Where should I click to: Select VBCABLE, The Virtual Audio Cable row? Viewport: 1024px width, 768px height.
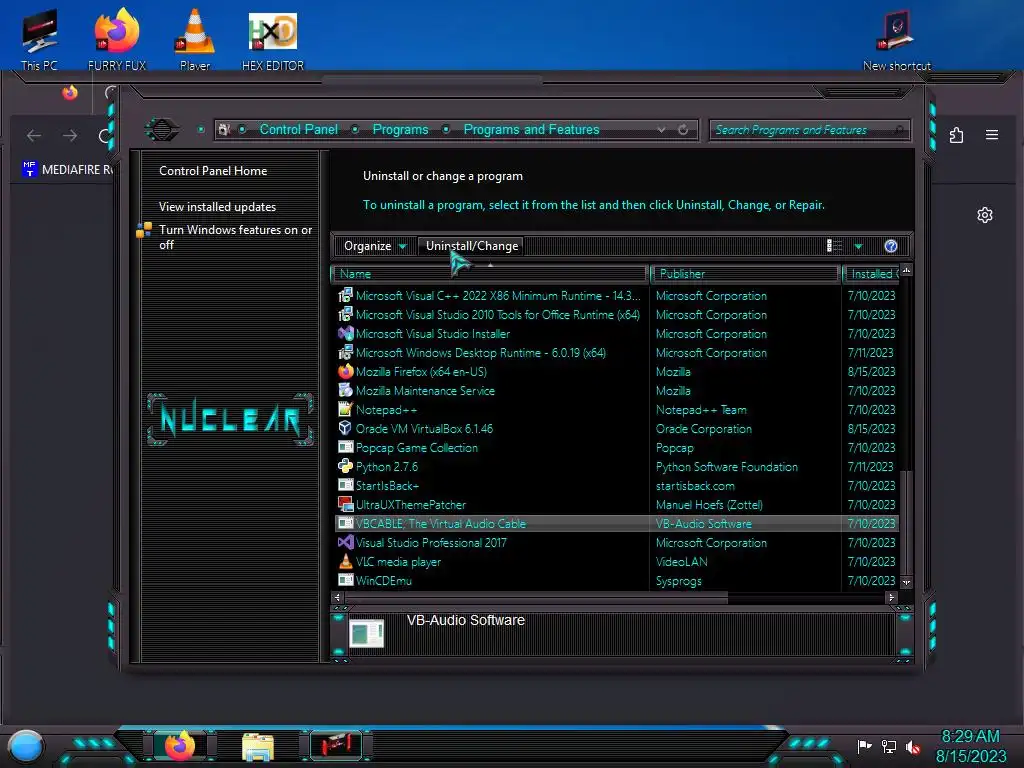tap(616, 523)
